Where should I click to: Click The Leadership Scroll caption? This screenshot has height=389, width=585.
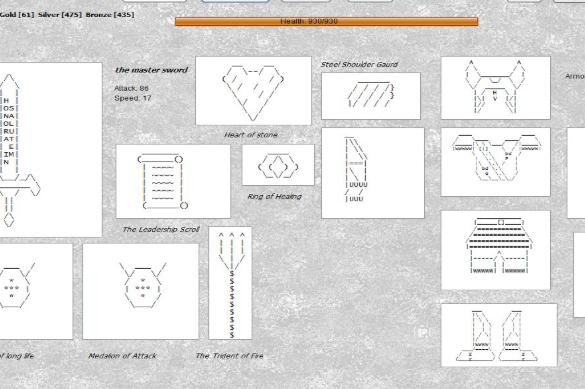click(161, 229)
